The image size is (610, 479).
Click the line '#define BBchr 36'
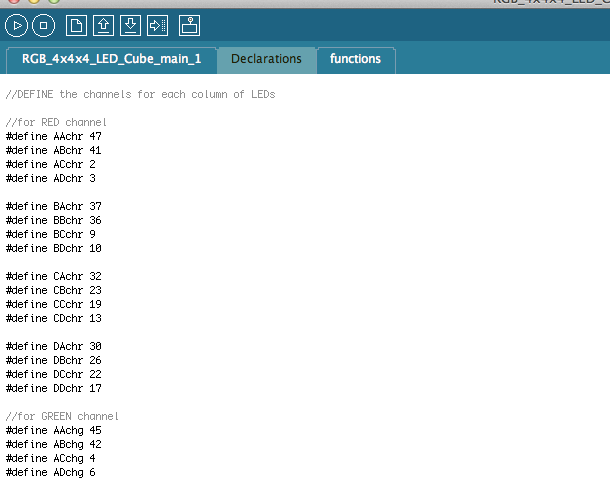point(54,220)
